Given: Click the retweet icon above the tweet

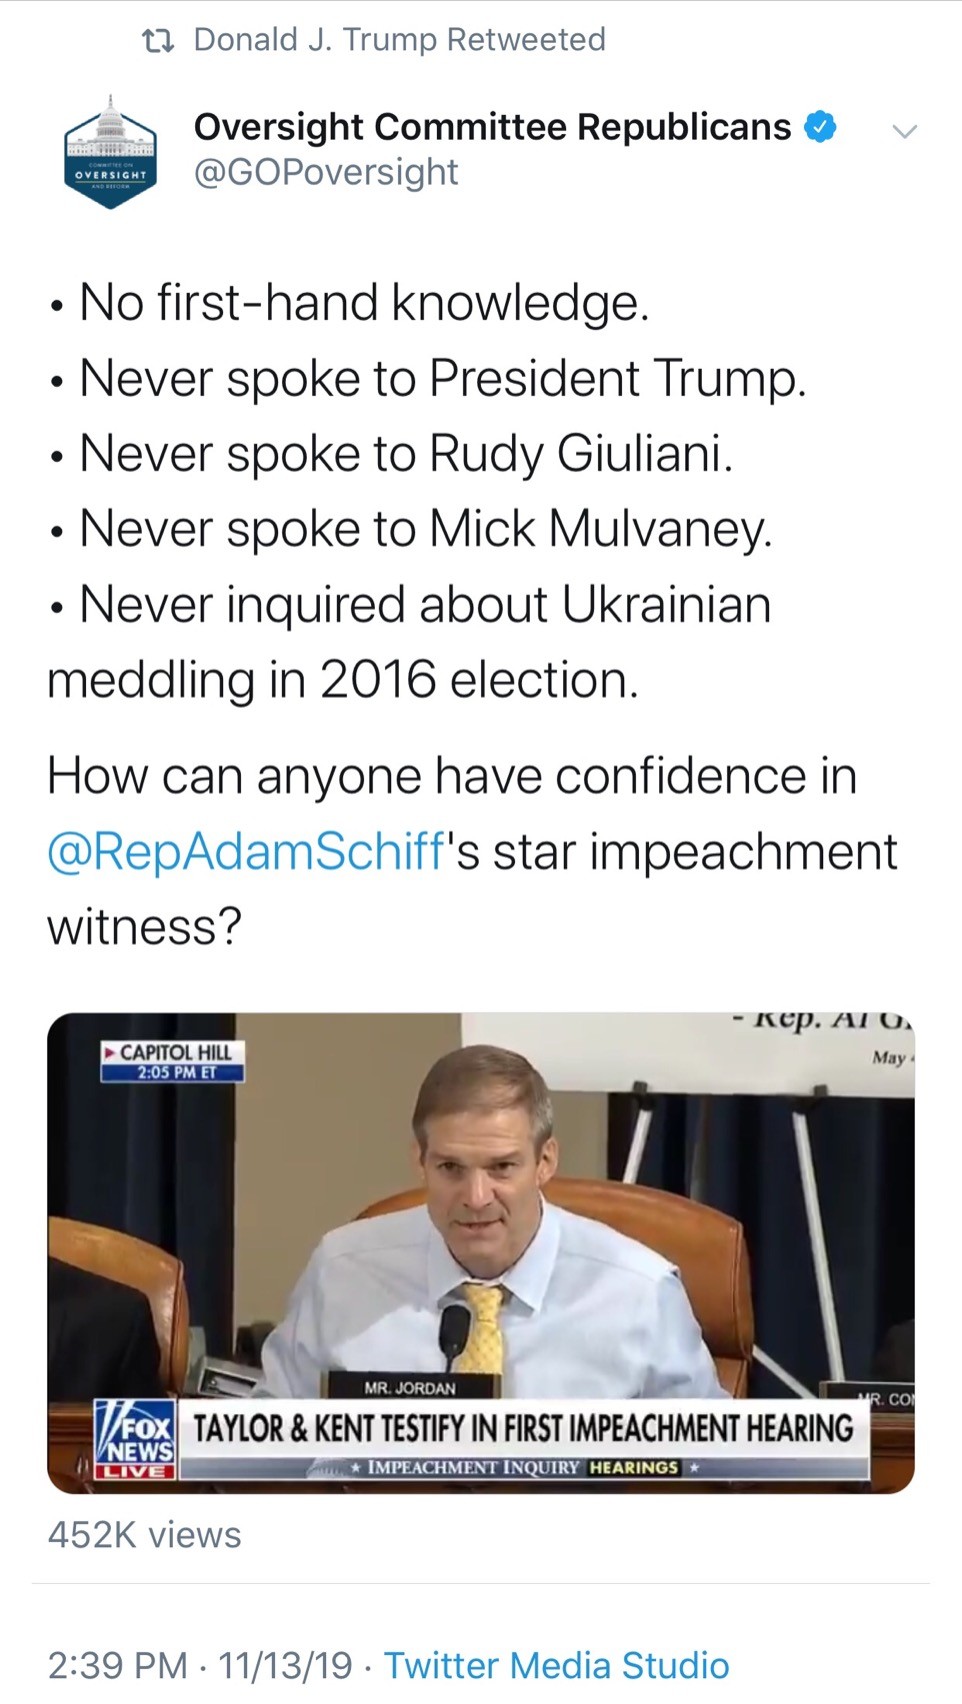Looking at the screenshot, I should pos(158,41).
